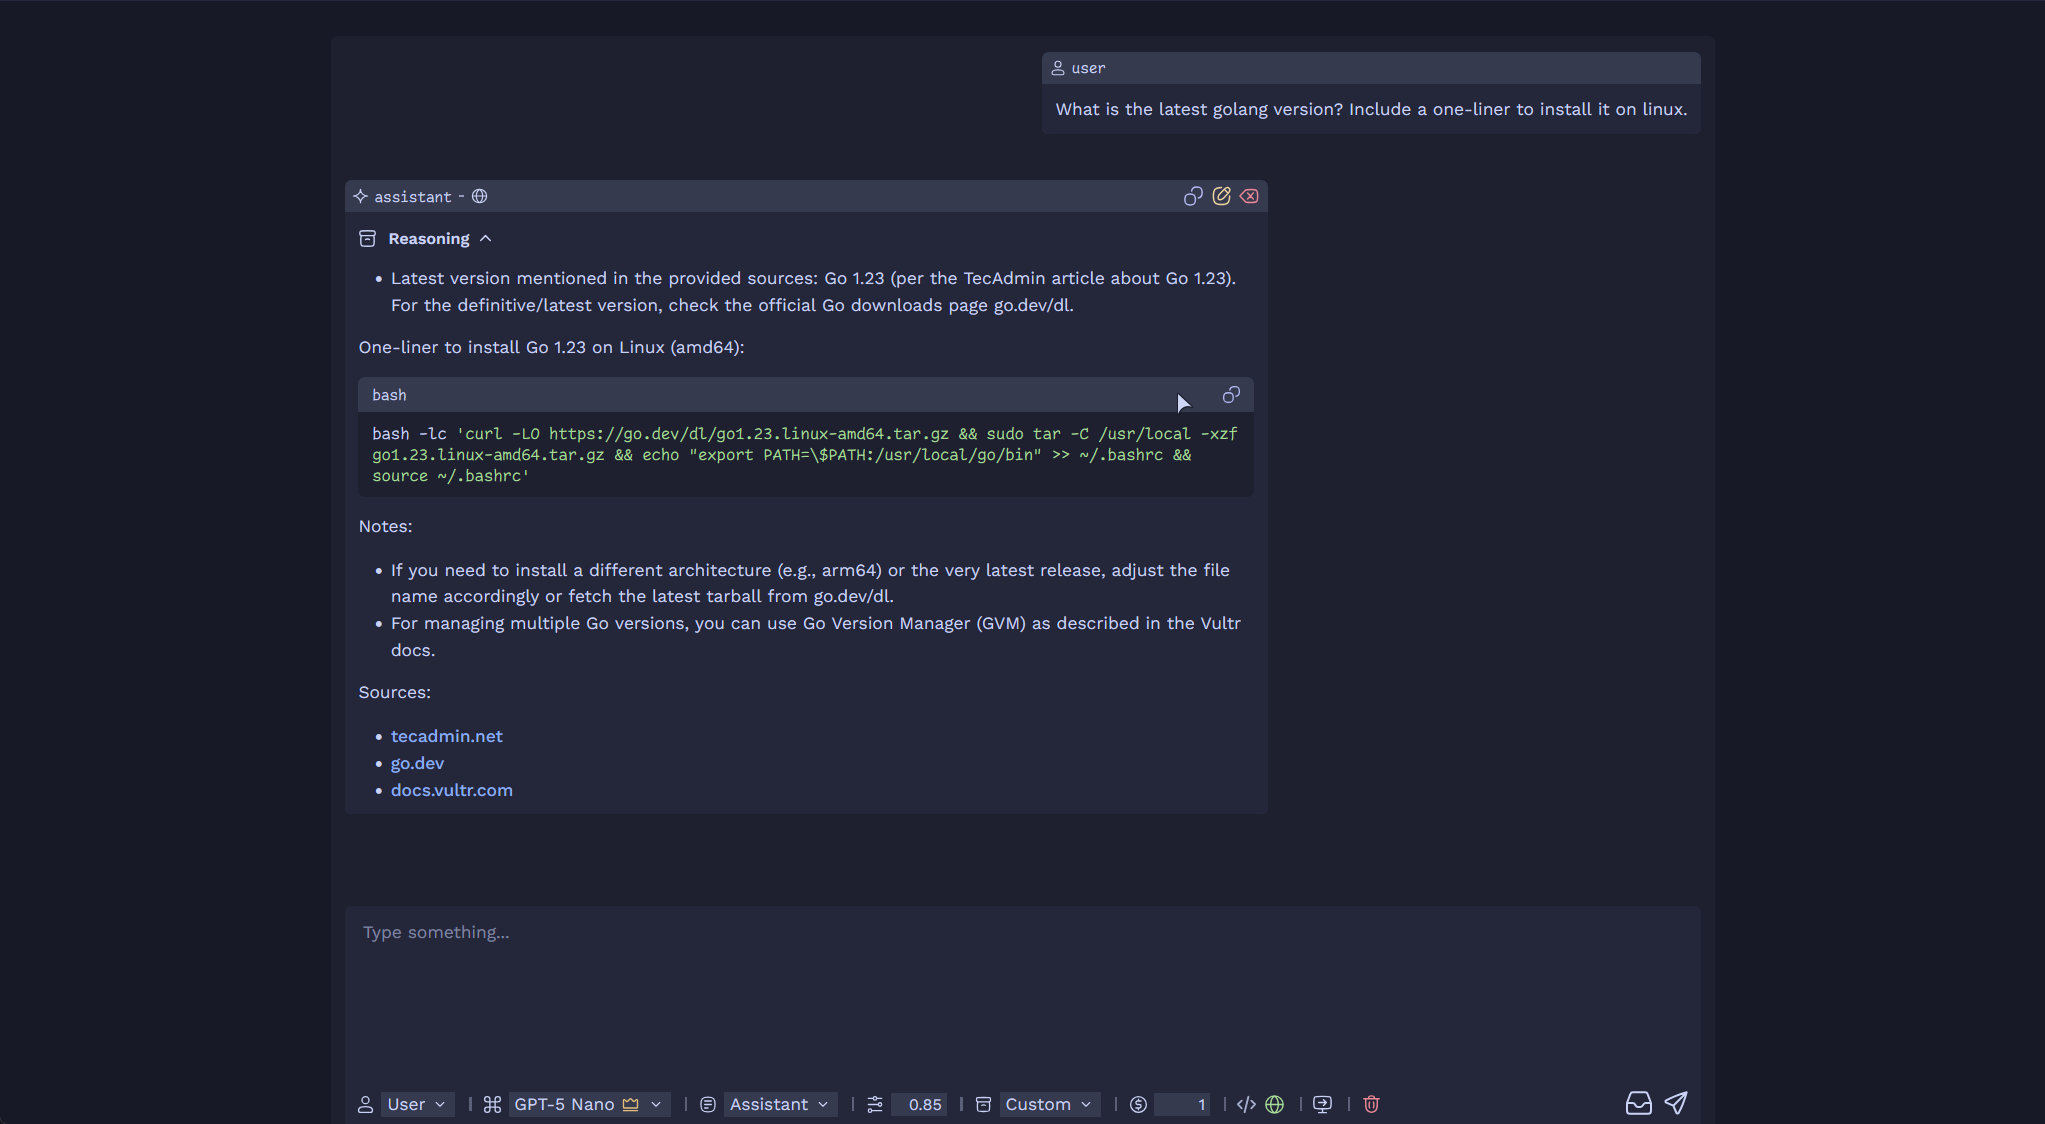This screenshot has width=2045, height=1124.
Task: Click the red trash clear chat icon
Action: pos(1371,1104)
